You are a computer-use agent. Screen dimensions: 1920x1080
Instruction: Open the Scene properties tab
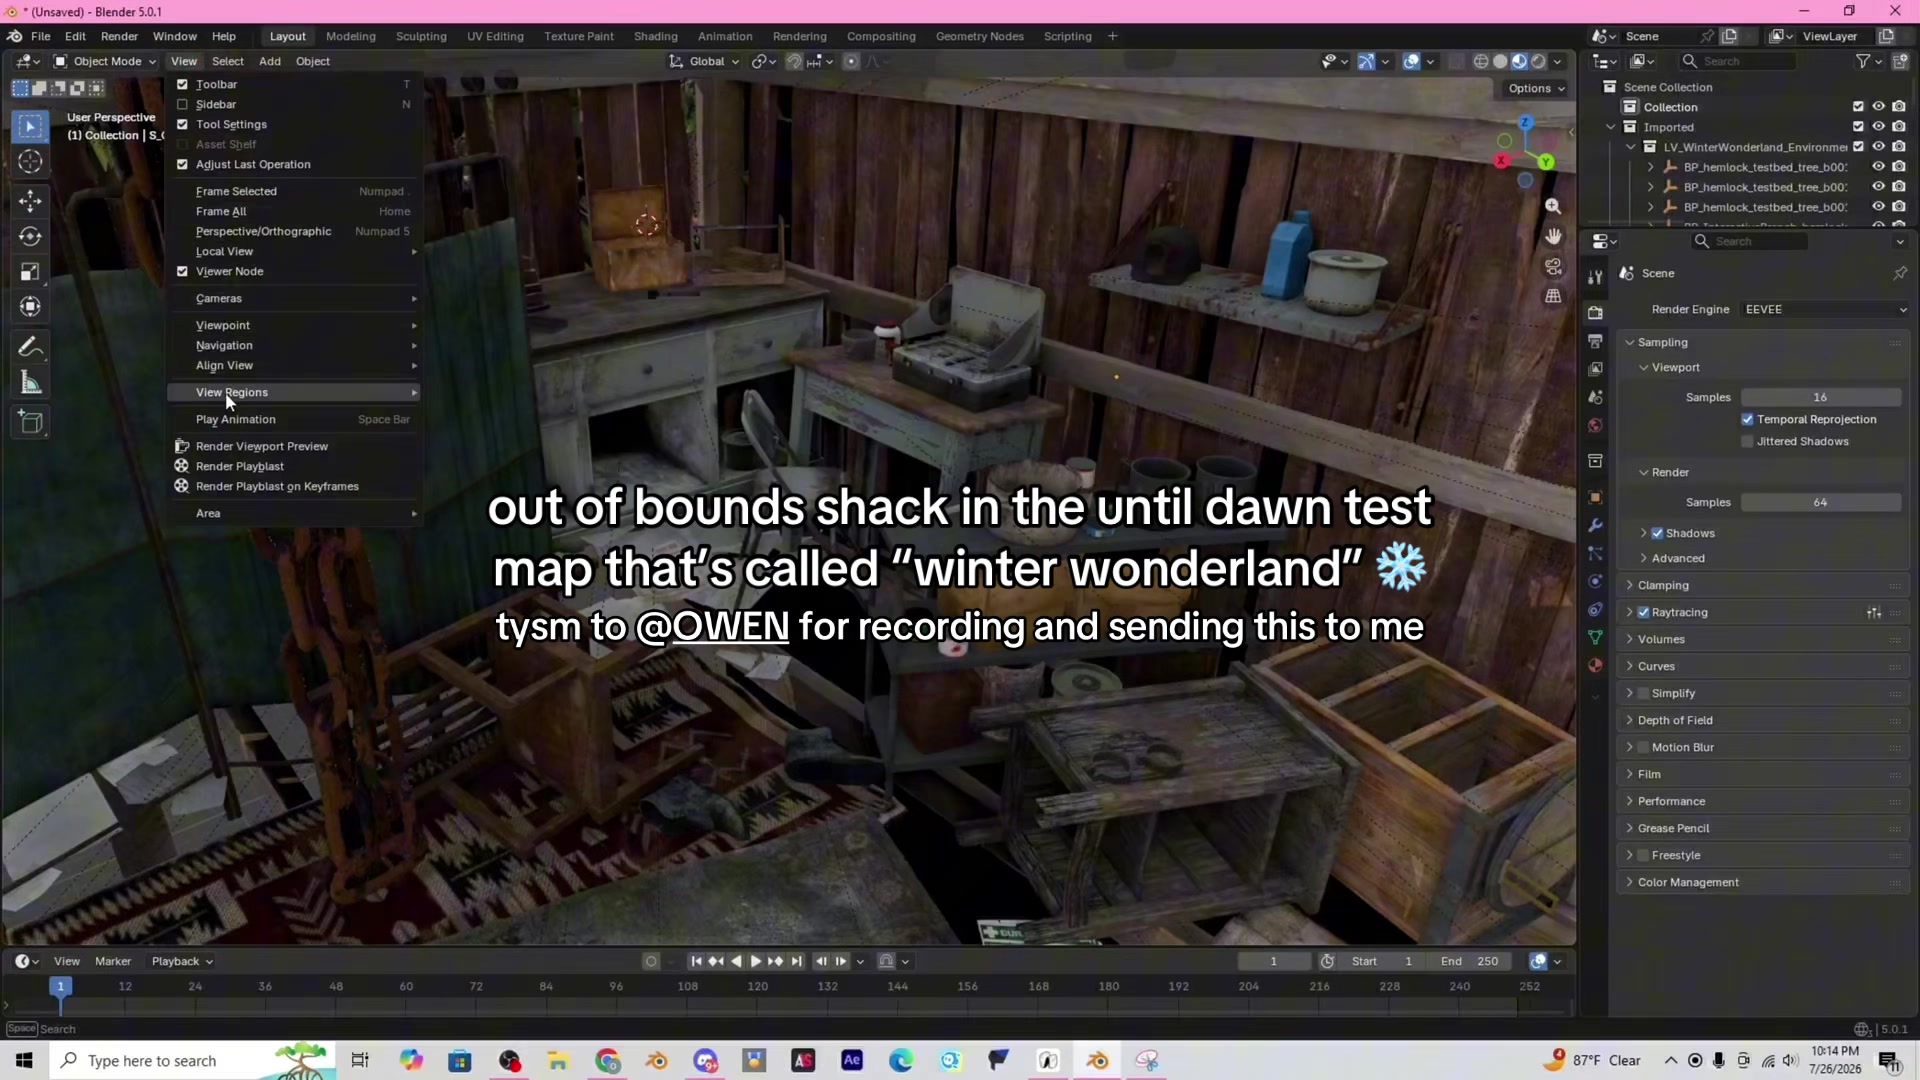pyautogui.click(x=1595, y=397)
